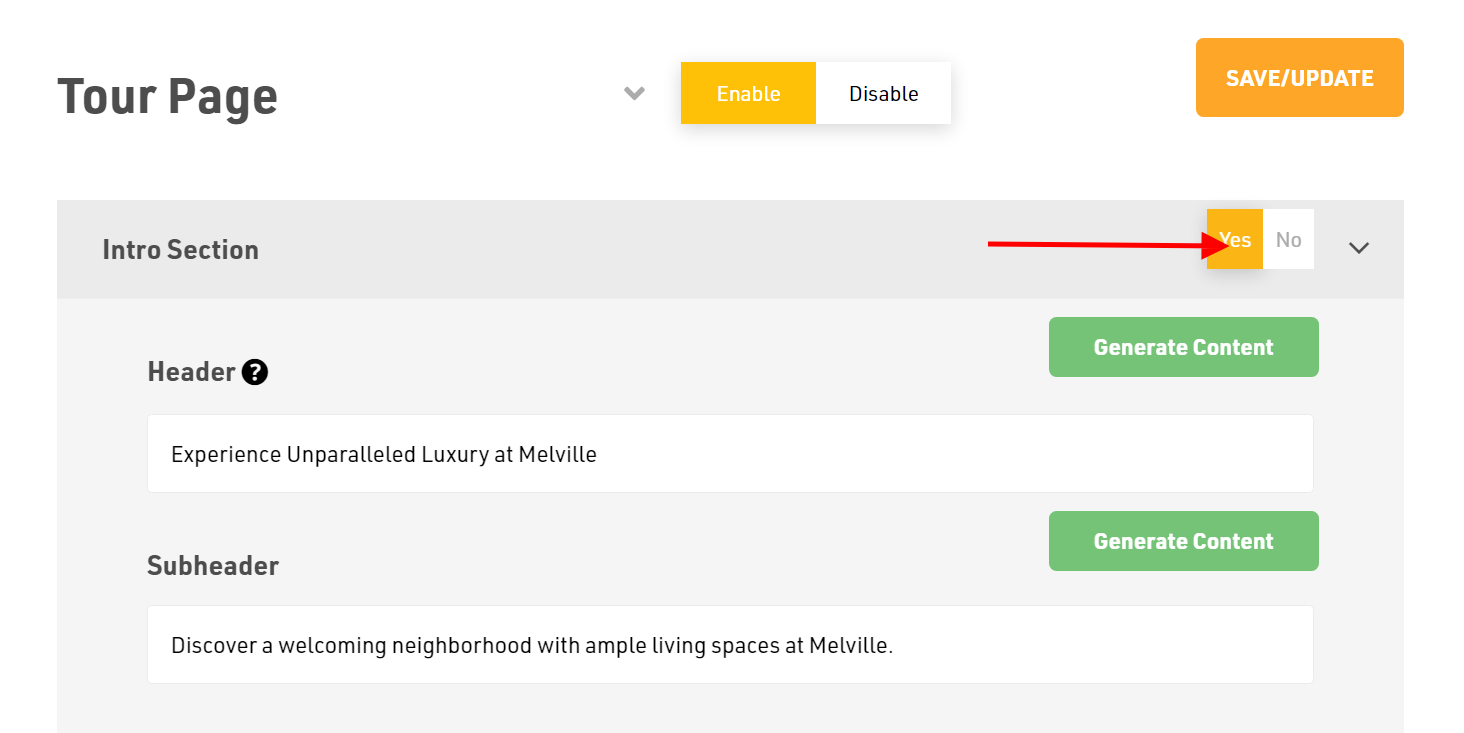The height and width of the screenshot is (733, 1464).
Task: Open the dropdown chevron beside Tour Page
Action: coord(634,93)
